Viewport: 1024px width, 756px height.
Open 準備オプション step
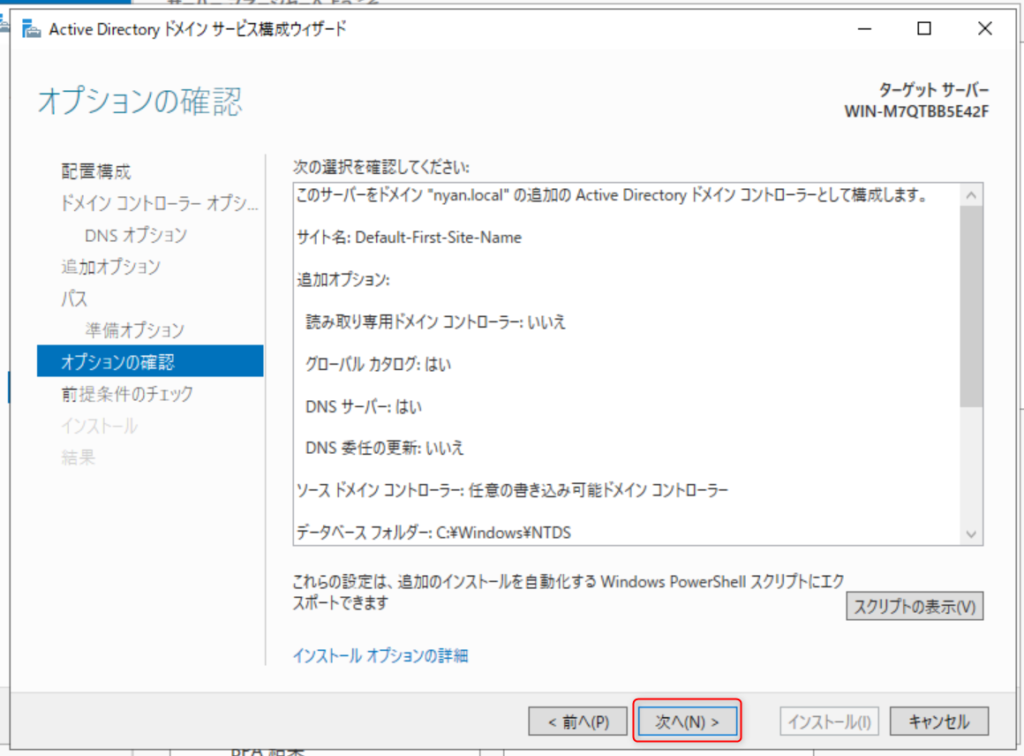[134, 330]
